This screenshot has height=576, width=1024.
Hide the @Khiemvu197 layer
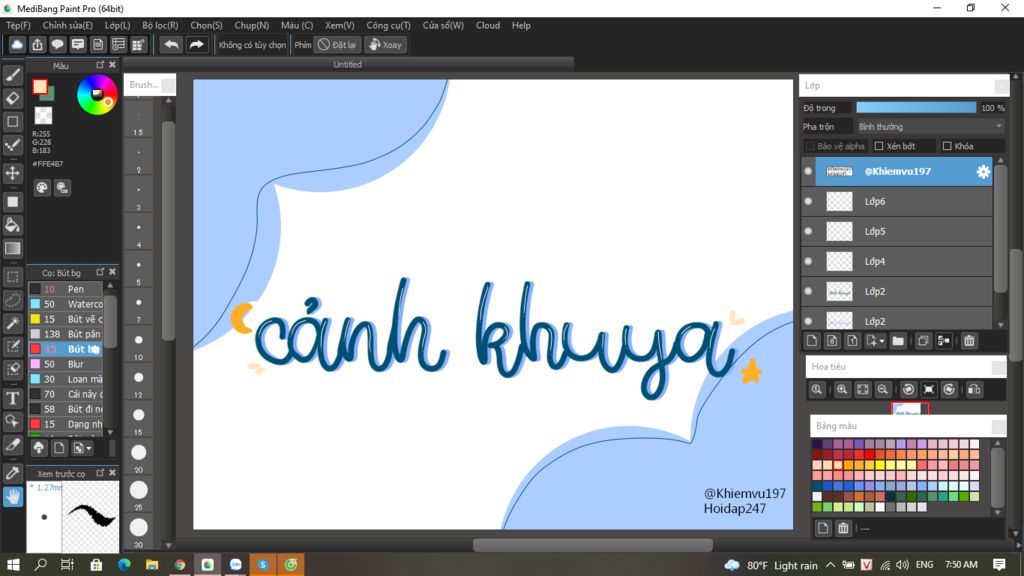808,171
